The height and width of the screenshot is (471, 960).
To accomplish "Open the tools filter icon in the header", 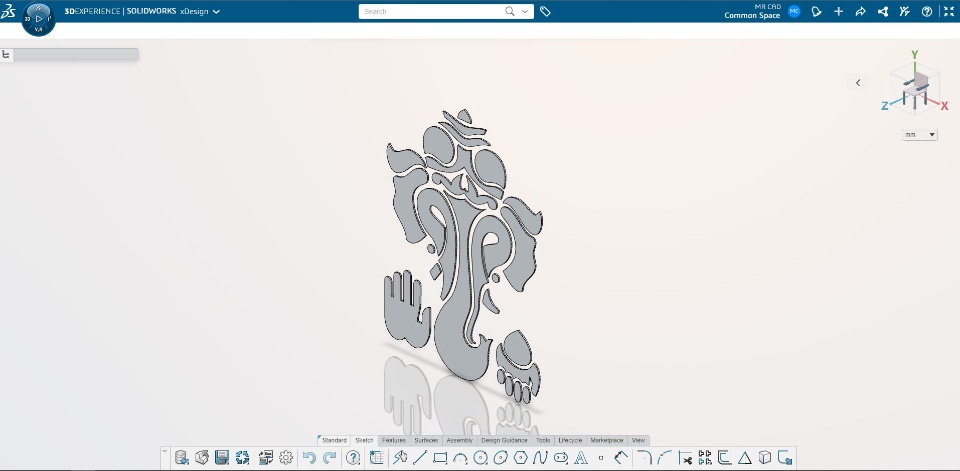I will 905,12.
